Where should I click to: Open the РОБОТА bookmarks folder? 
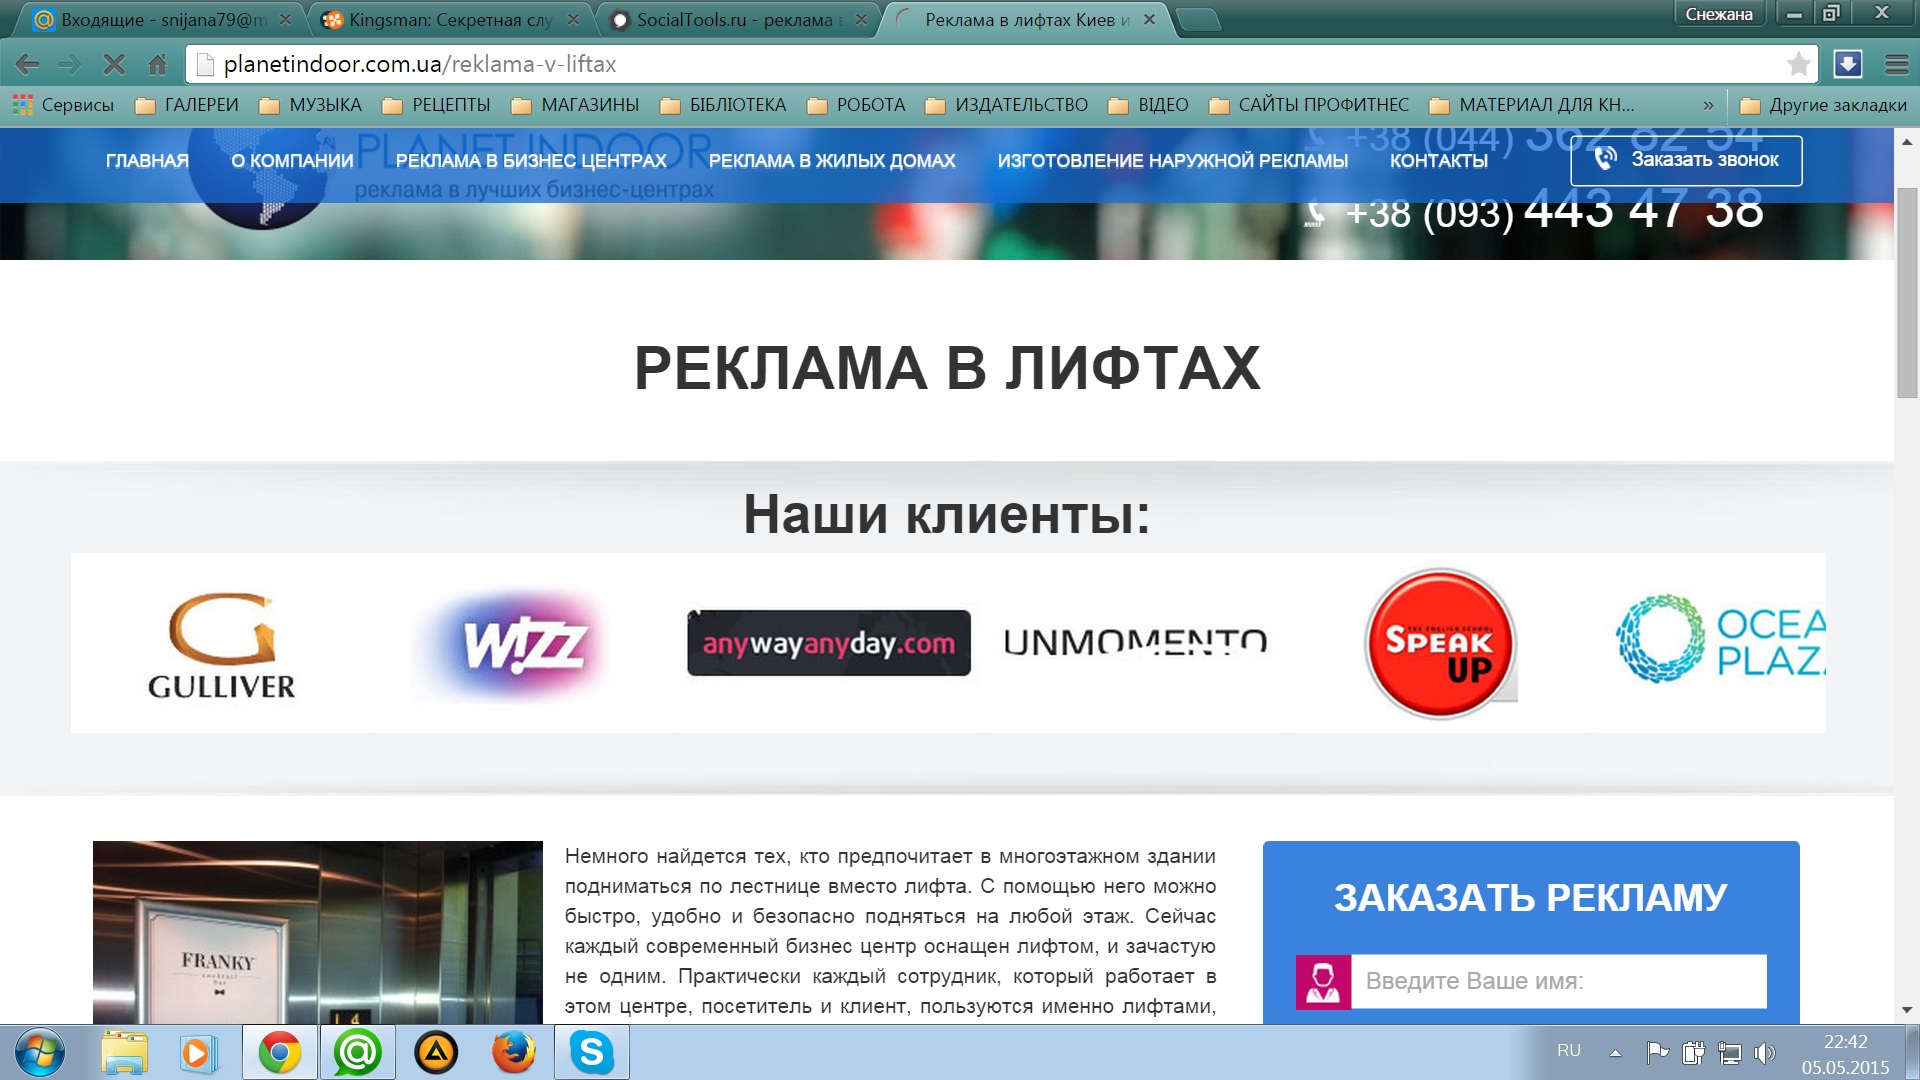point(856,105)
